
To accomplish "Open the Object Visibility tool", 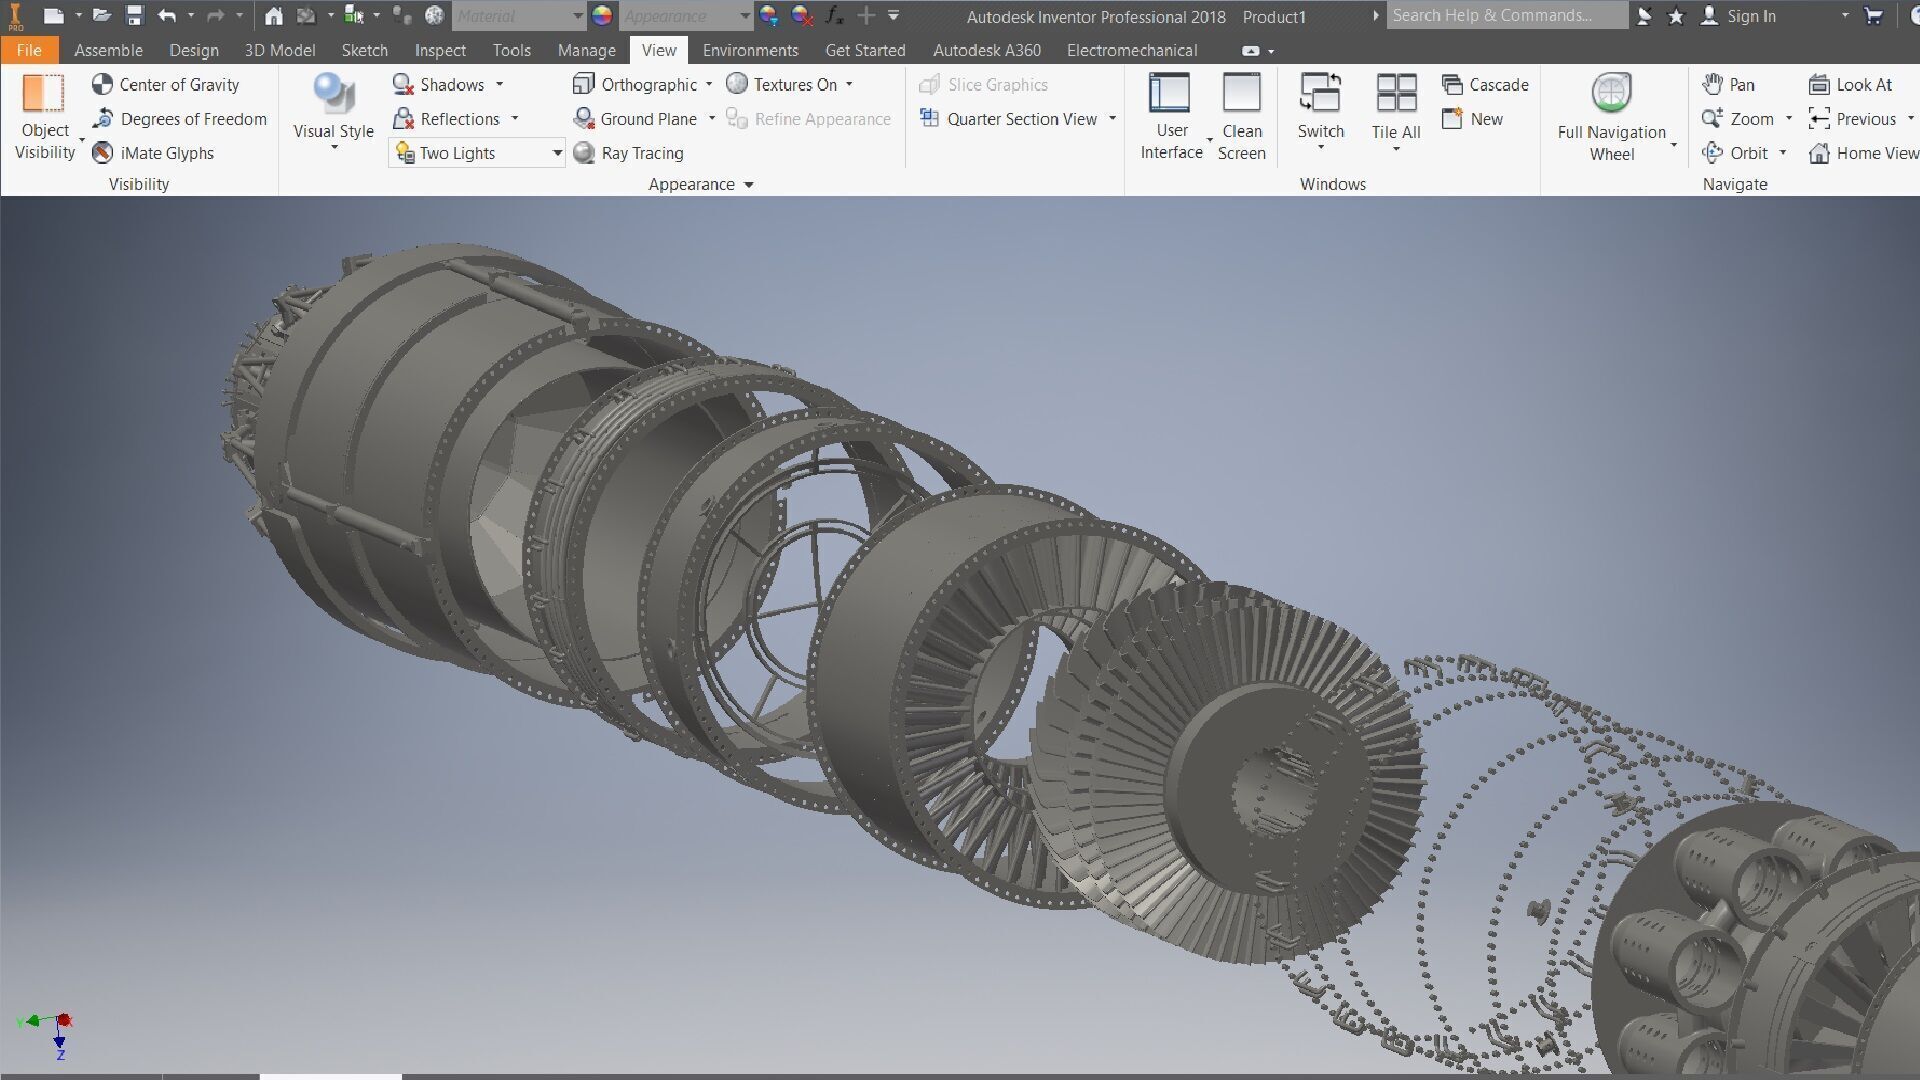I will click(x=45, y=117).
